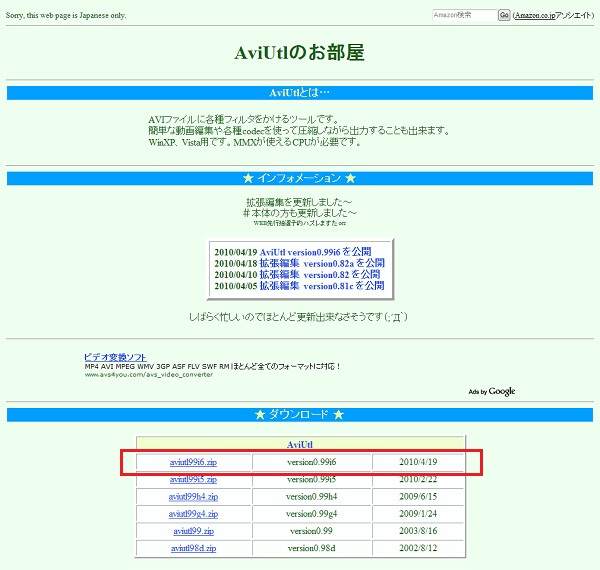
Task: Click the www.avs4you.com ad URL
Action: coord(149,375)
